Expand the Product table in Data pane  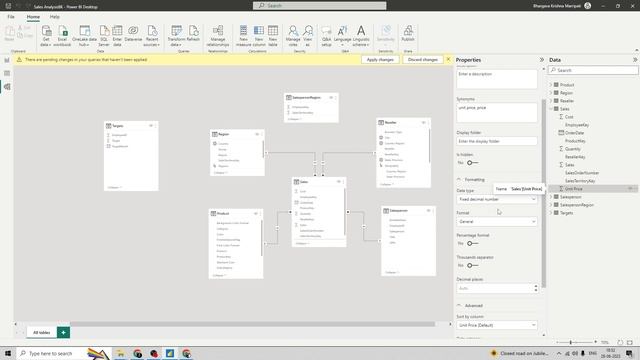pos(551,85)
